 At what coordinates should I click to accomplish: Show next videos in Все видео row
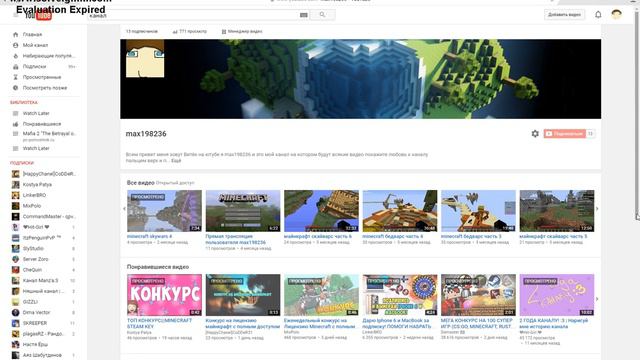597,209
